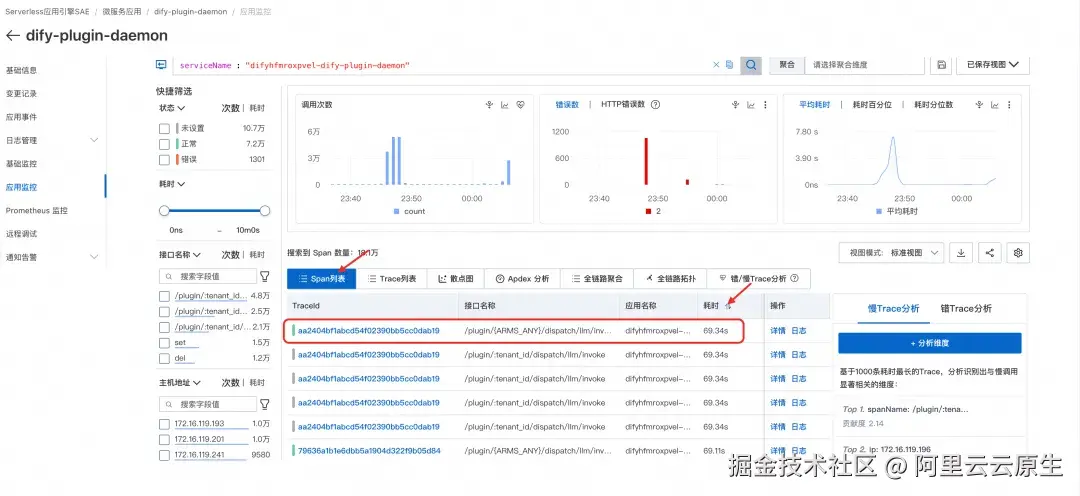
Task: Collapse the 耗时 filter section
Action: [172, 184]
